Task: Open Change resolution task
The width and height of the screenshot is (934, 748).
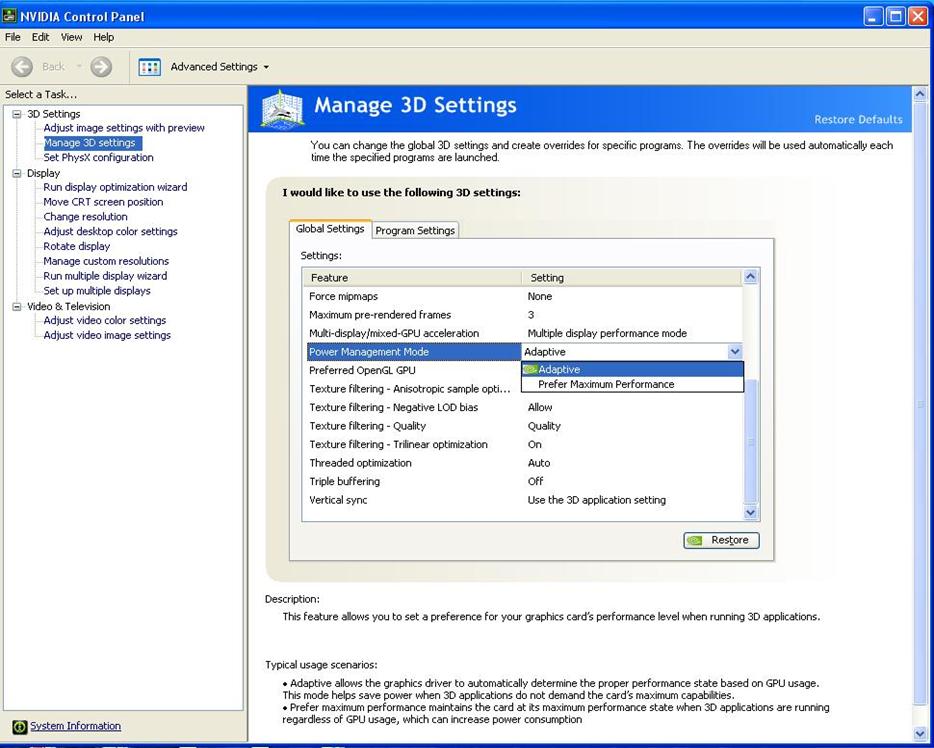Action: 85,217
